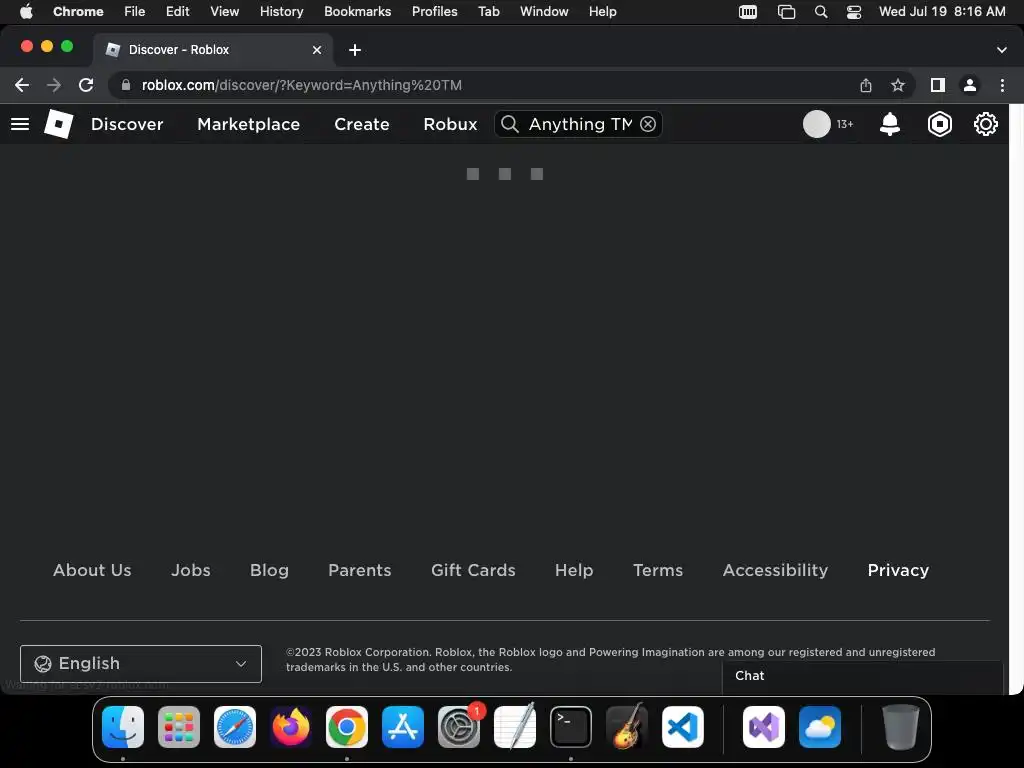
Task: Open the Chat panel
Action: pos(862,676)
